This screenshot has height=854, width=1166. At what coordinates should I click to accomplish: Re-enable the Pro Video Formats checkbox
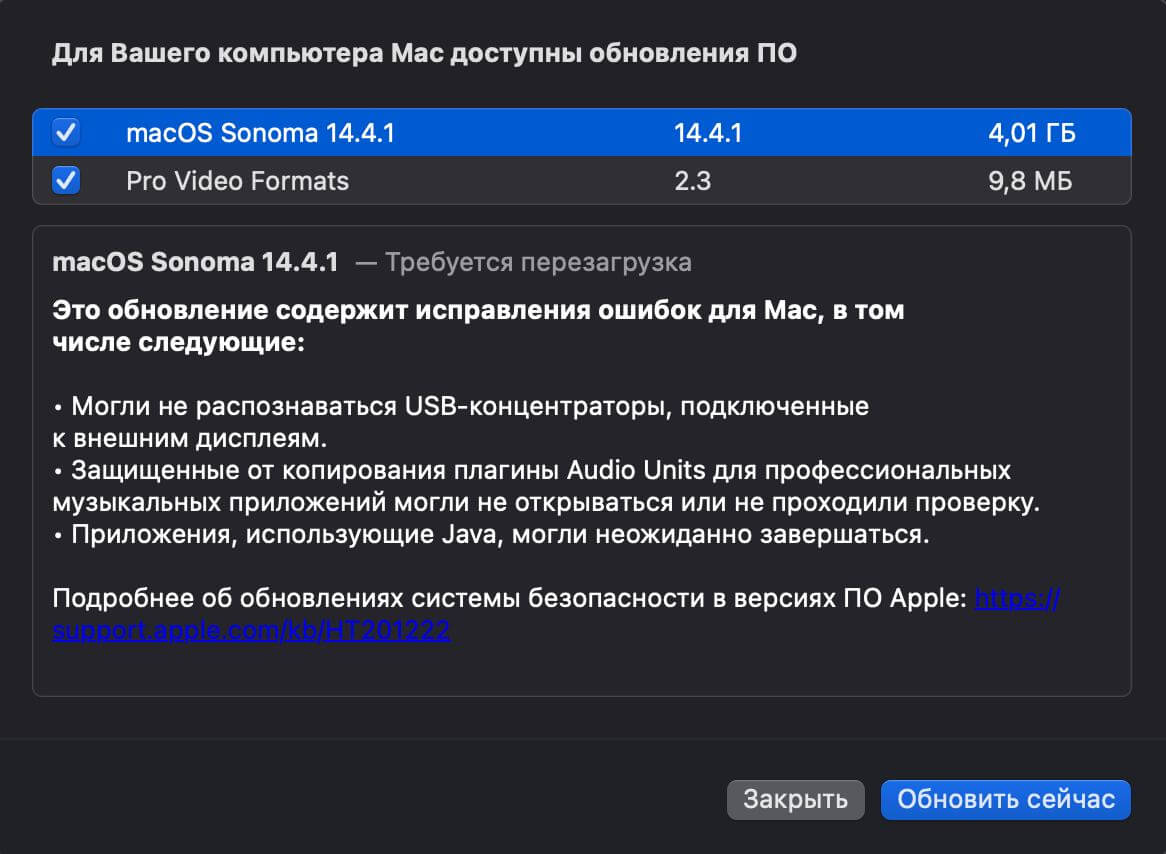click(65, 181)
